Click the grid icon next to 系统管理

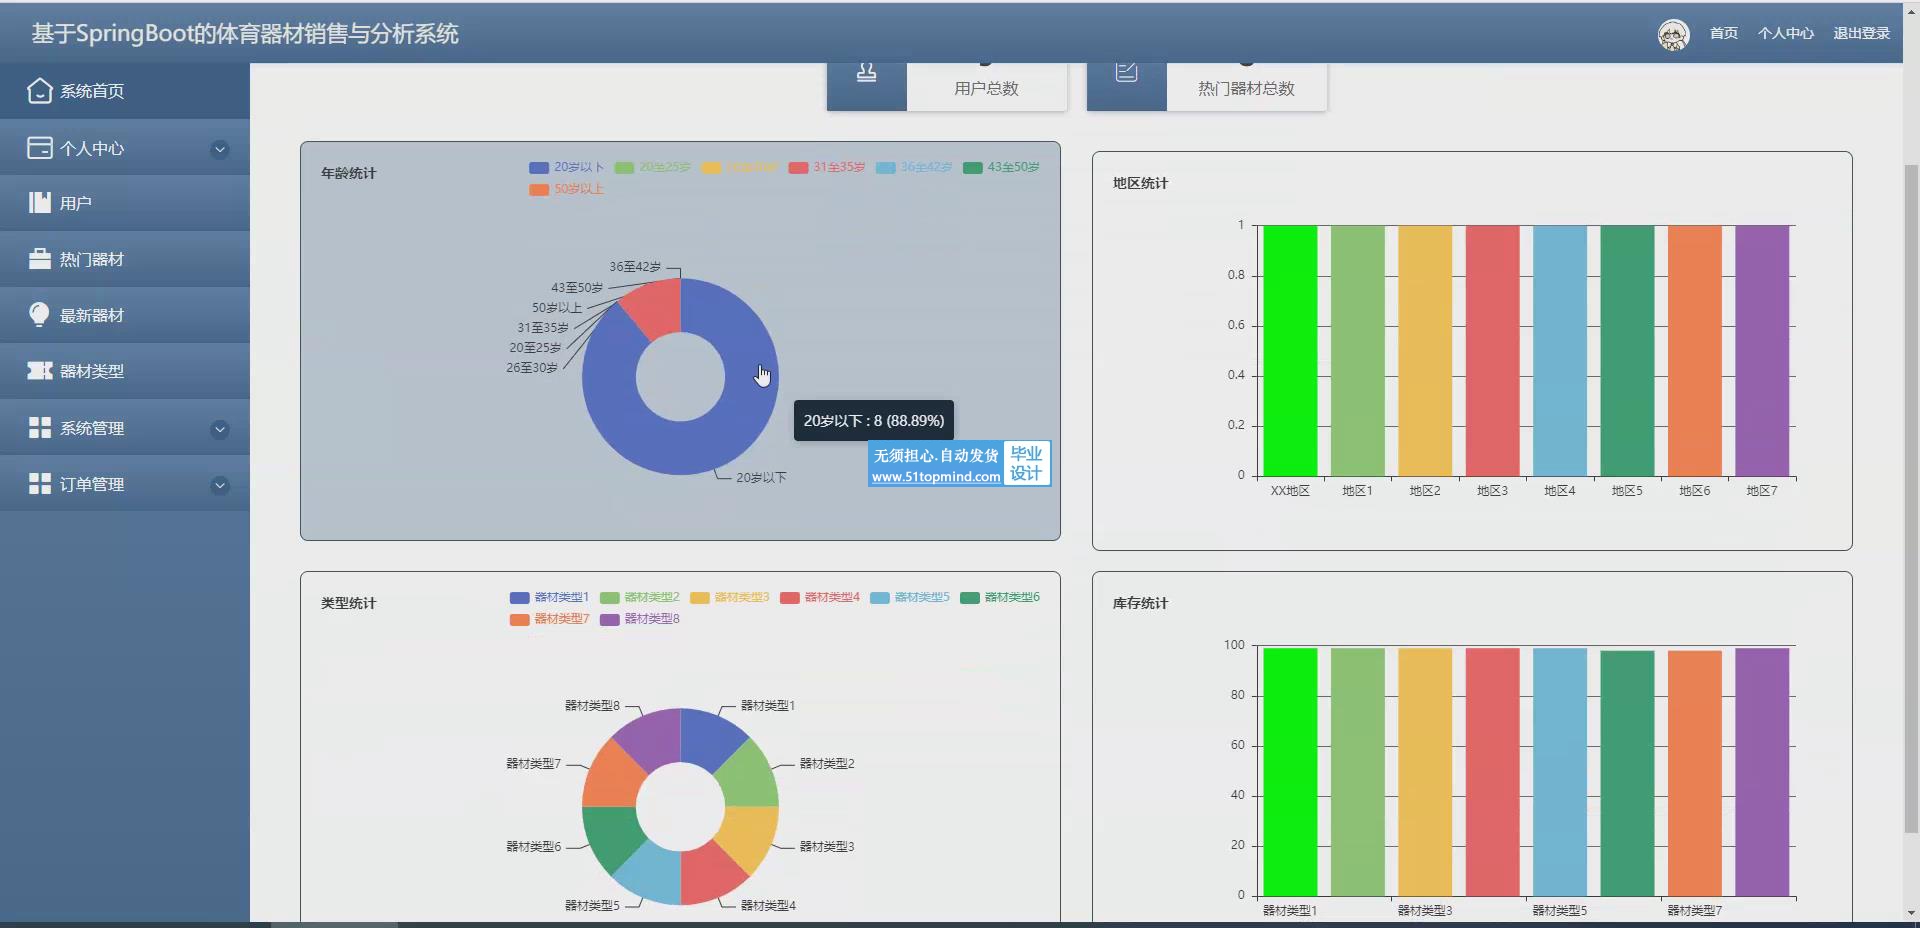(39, 428)
